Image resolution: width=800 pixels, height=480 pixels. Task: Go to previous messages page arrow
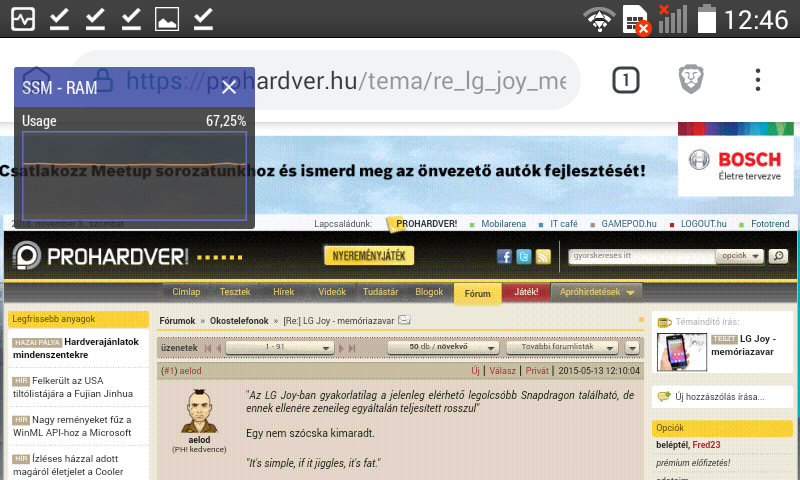(219, 348)
